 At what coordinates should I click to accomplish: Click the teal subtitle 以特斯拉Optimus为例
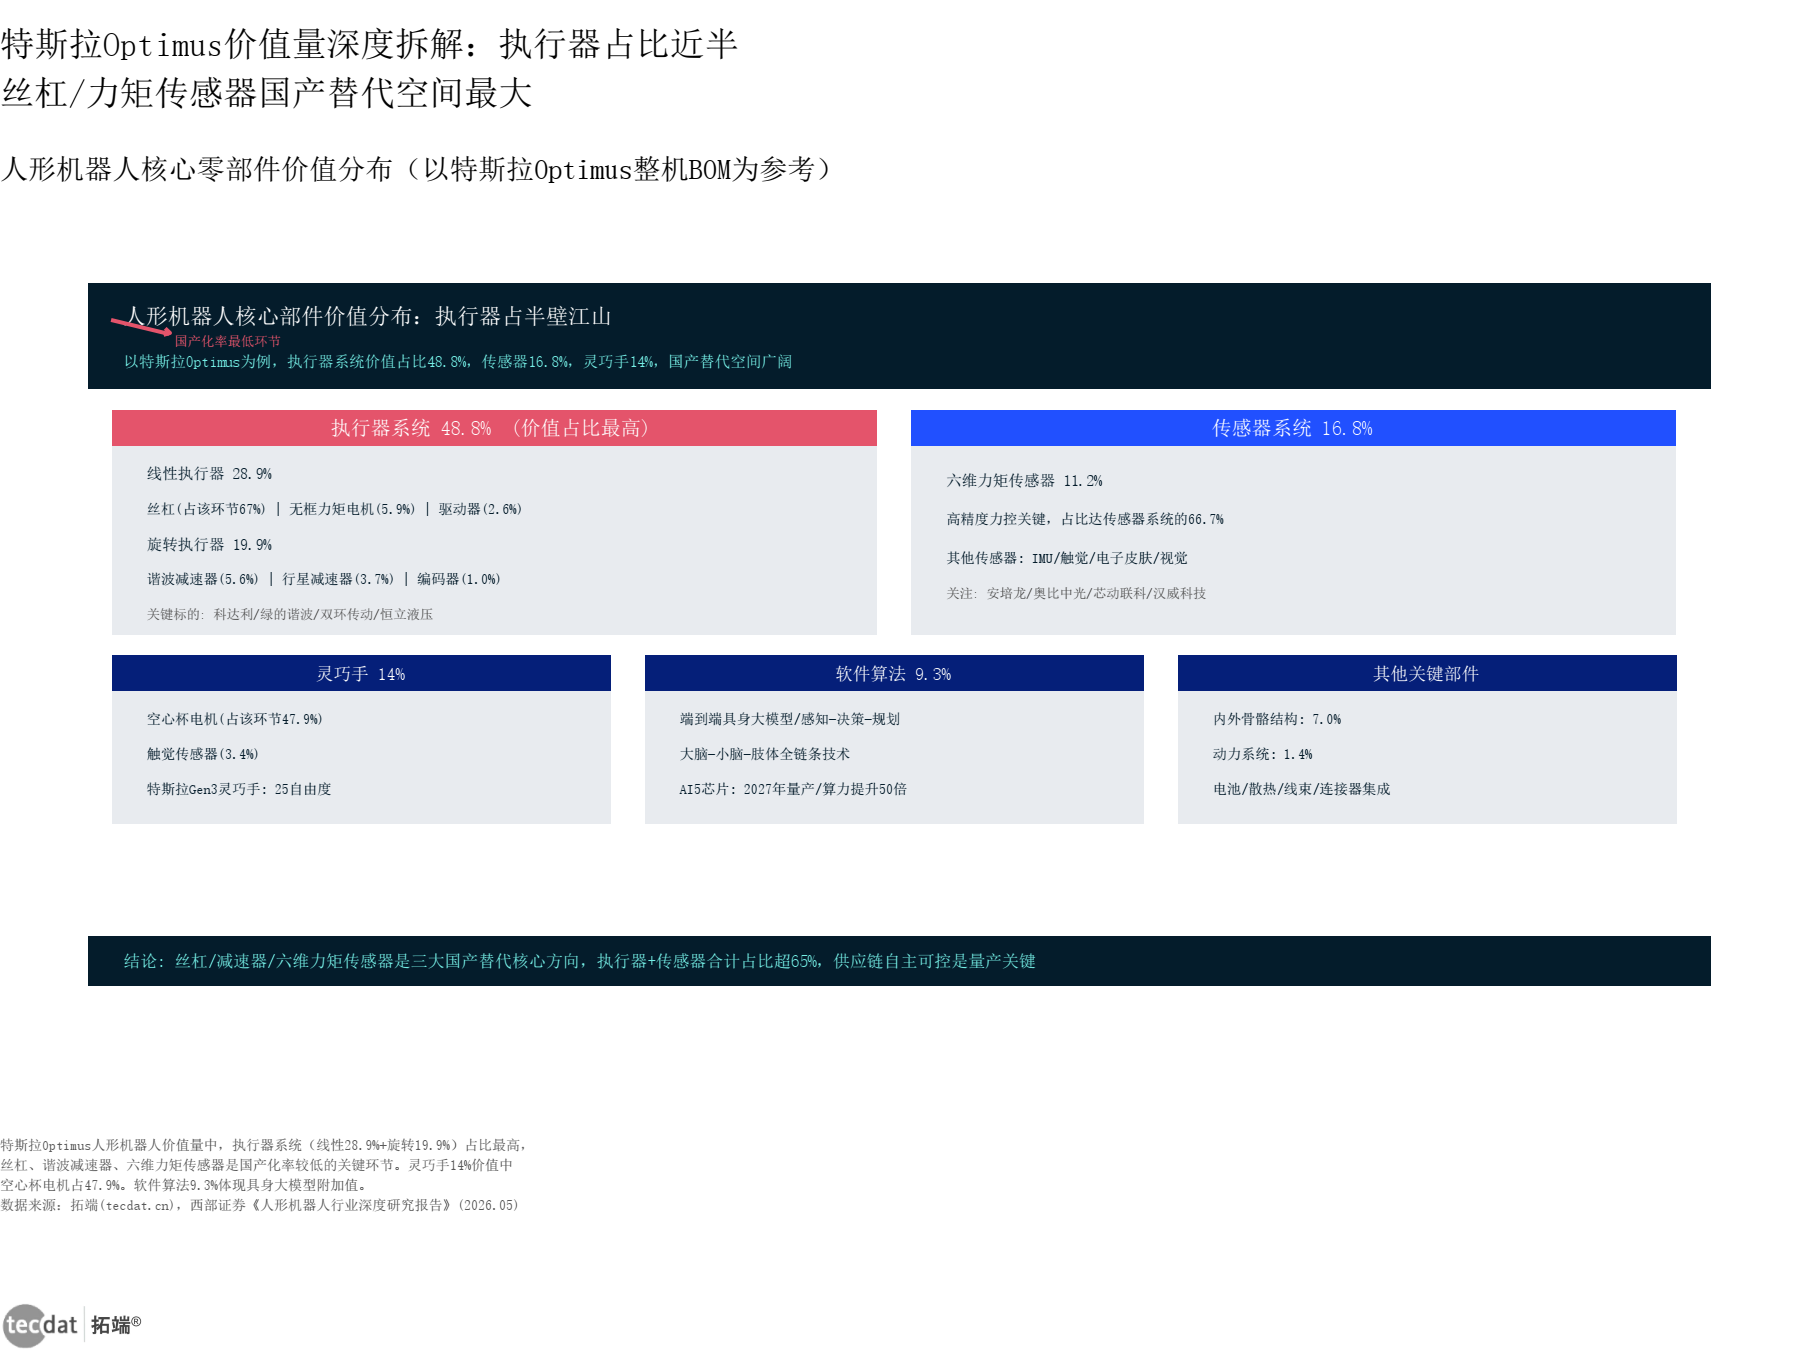coord(458,361)
